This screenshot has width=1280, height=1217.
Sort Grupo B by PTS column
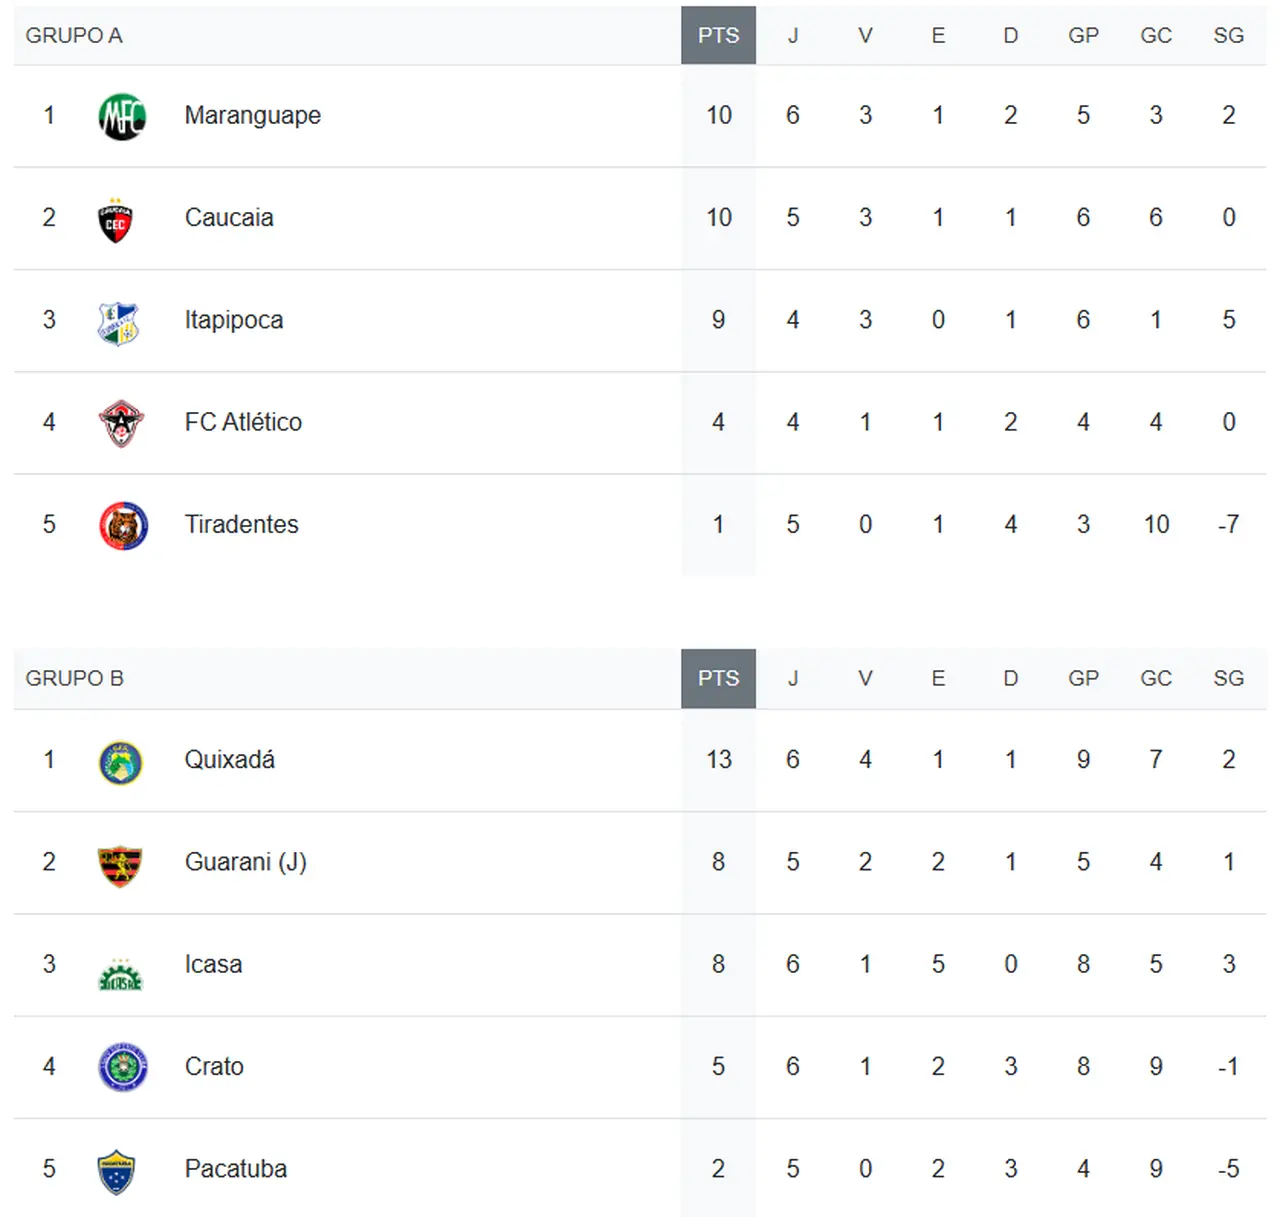[718, 679]
